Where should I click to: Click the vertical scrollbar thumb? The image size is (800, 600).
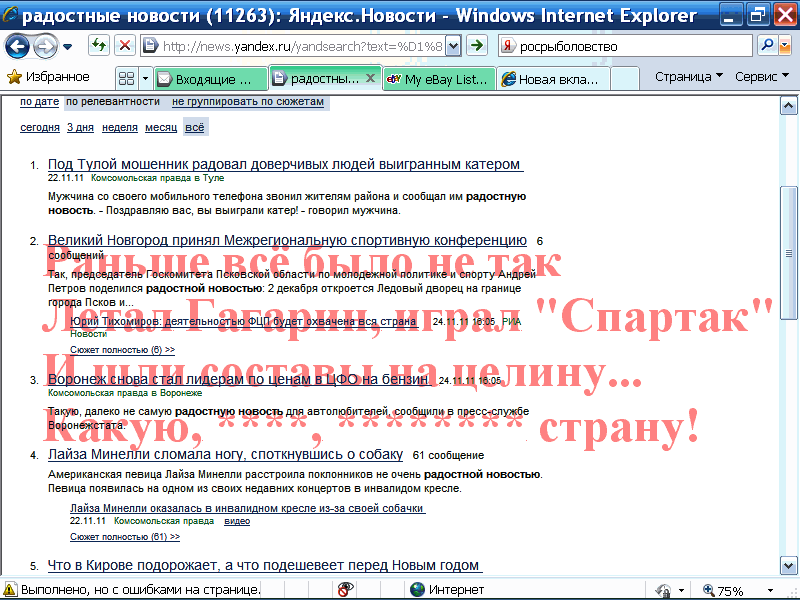[x=788, y=254]
